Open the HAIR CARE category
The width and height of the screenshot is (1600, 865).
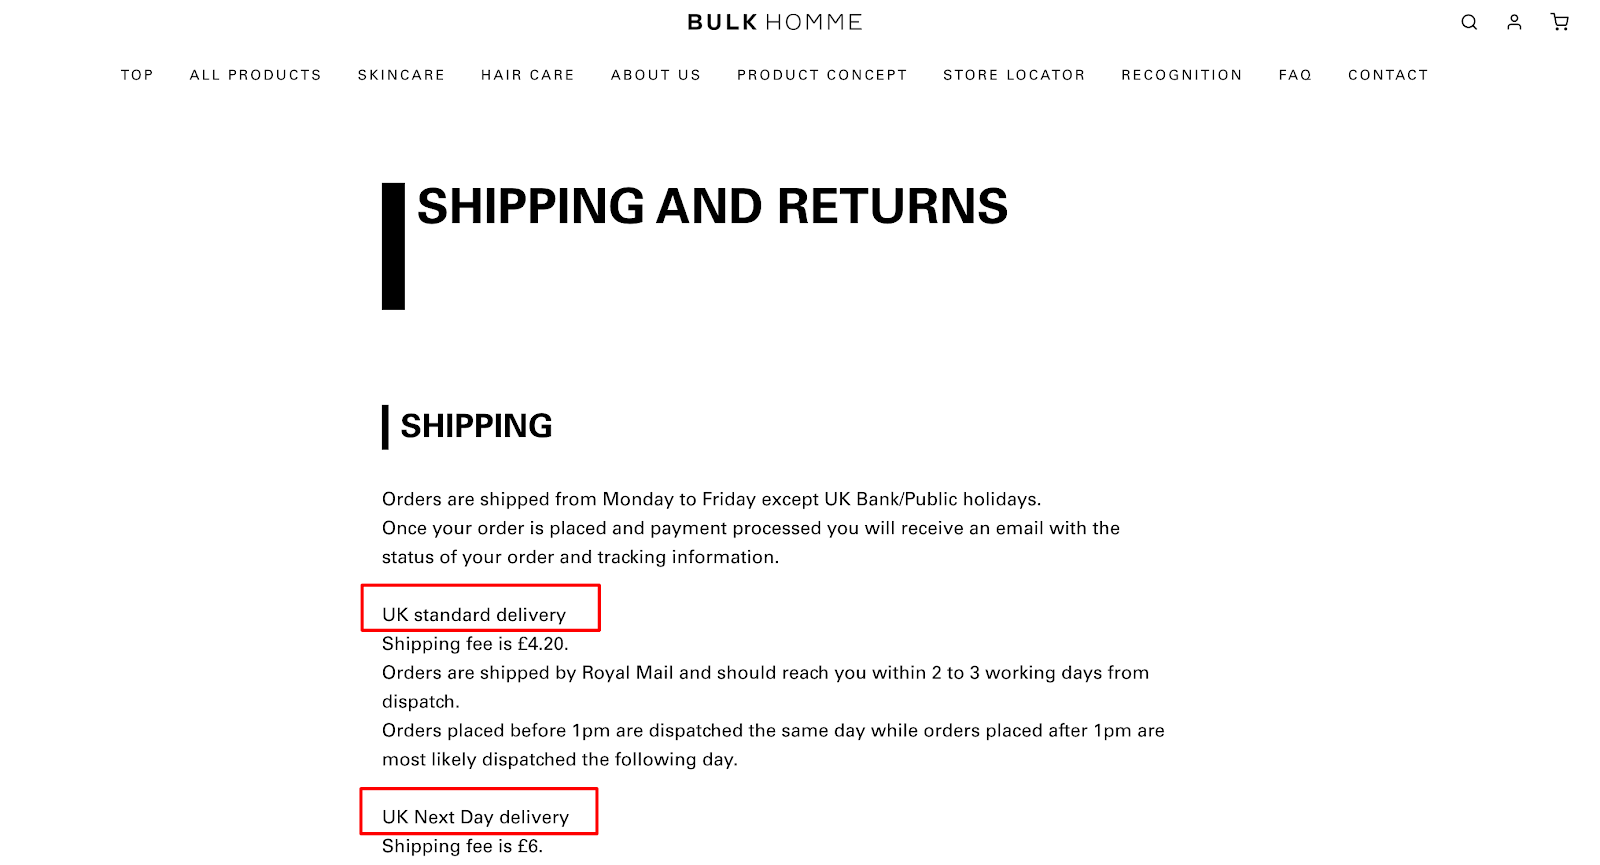[x=527, y=74]
